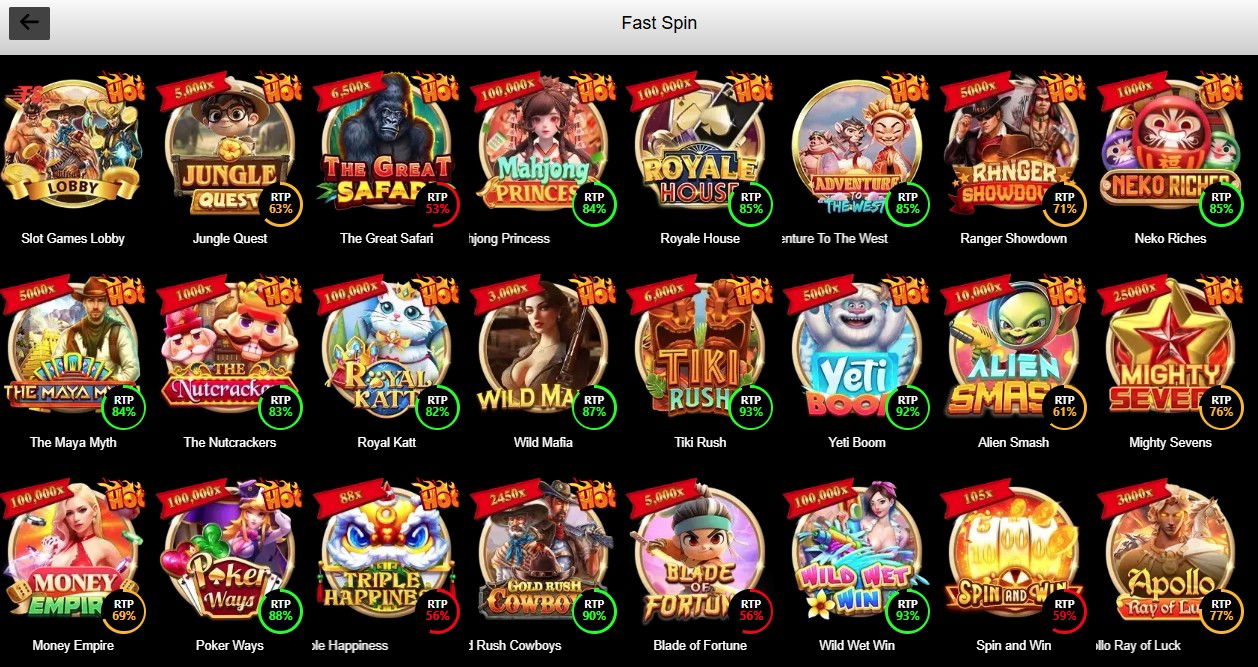Open the Yeti Boom game icon
Viewport: 1258px width, 667px height.
click(857, 350)
